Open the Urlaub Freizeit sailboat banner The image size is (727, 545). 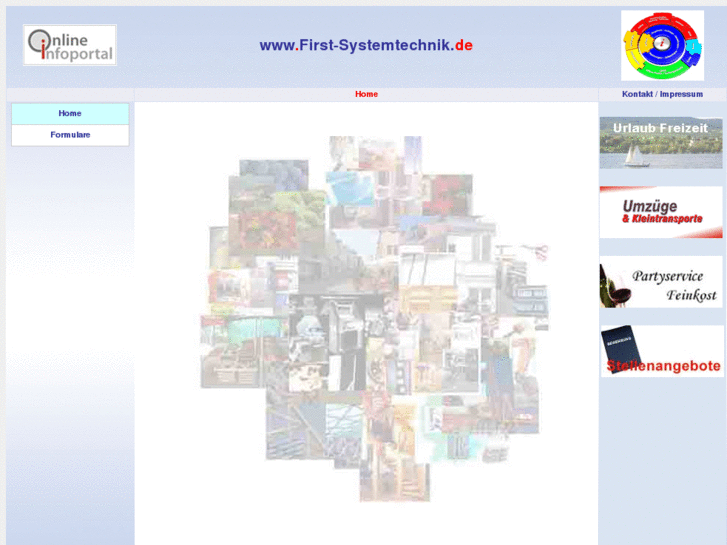tap(661, 143)
